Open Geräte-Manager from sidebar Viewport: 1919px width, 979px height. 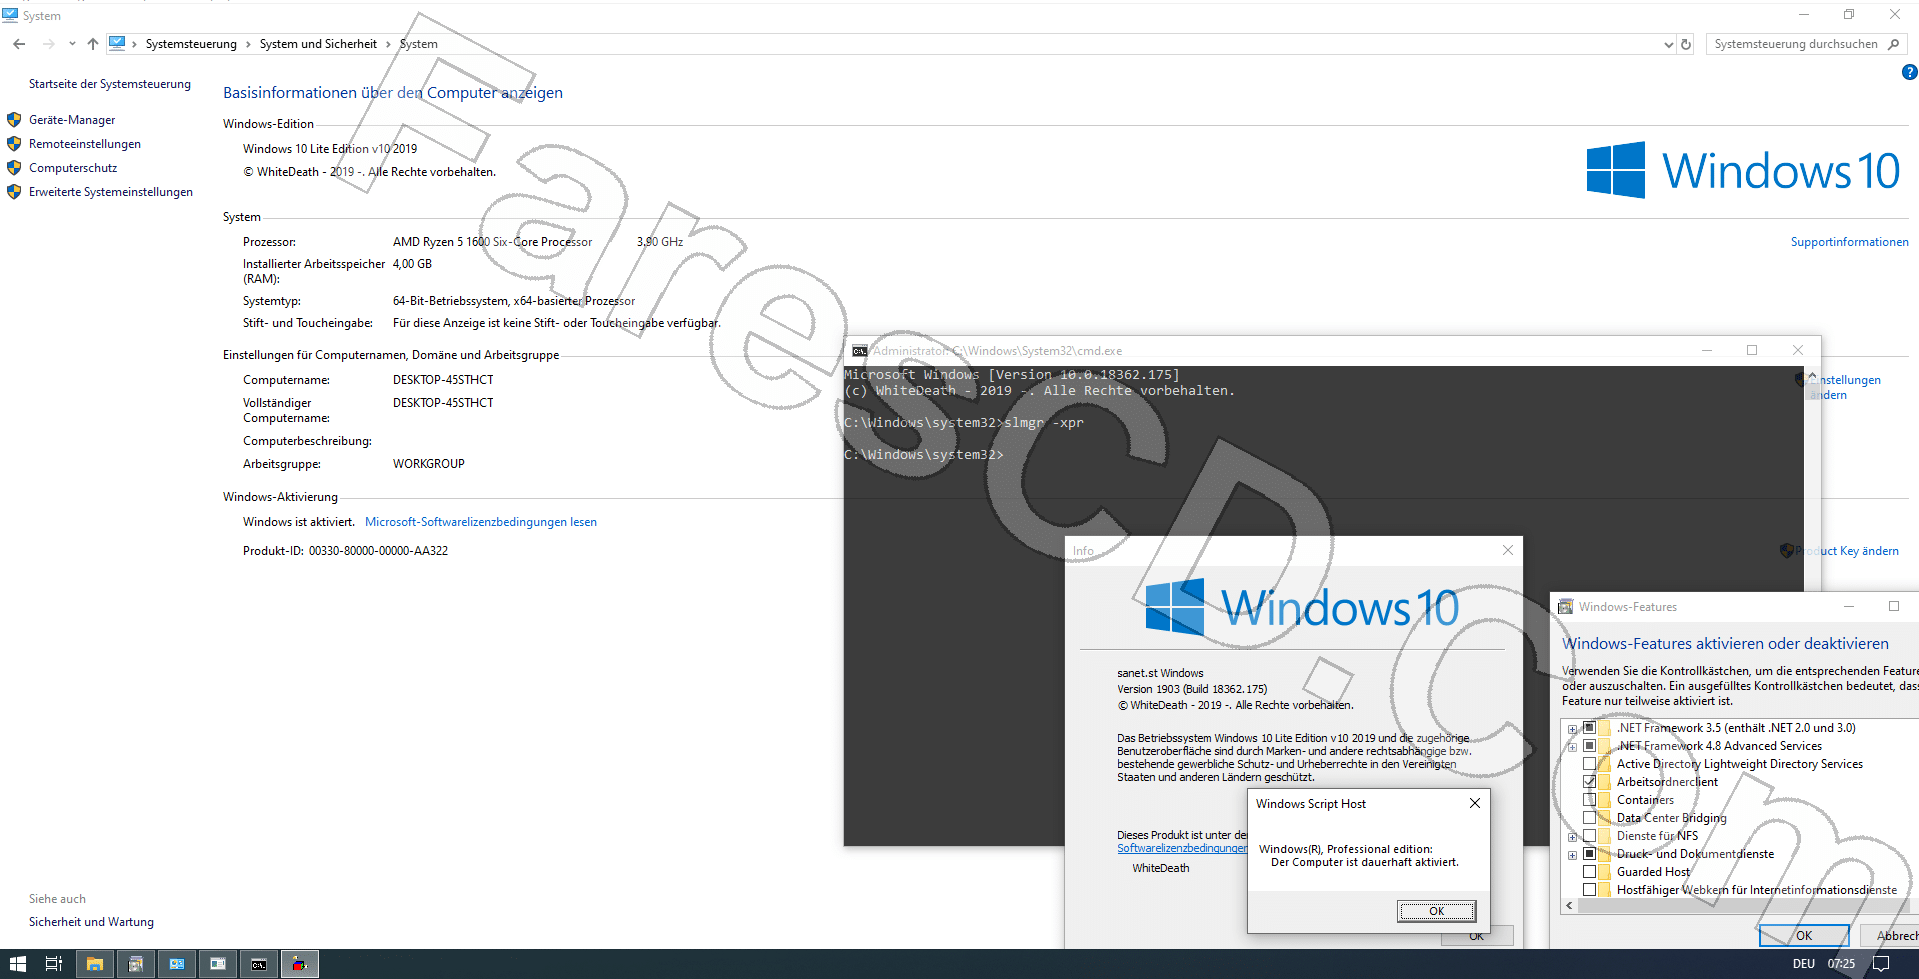[x=72, y=120]
